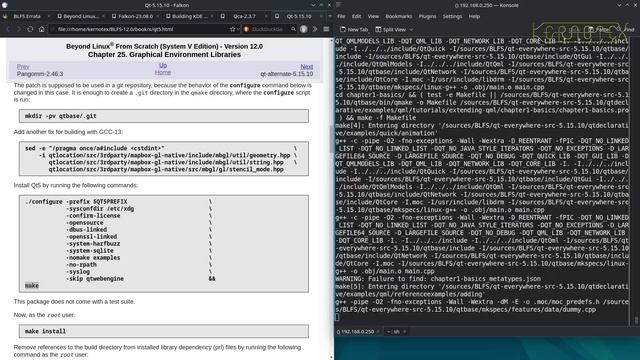Switch to the BLFS Errata tab
Viewport: 640px width, 360px height.
pos(27,16)
